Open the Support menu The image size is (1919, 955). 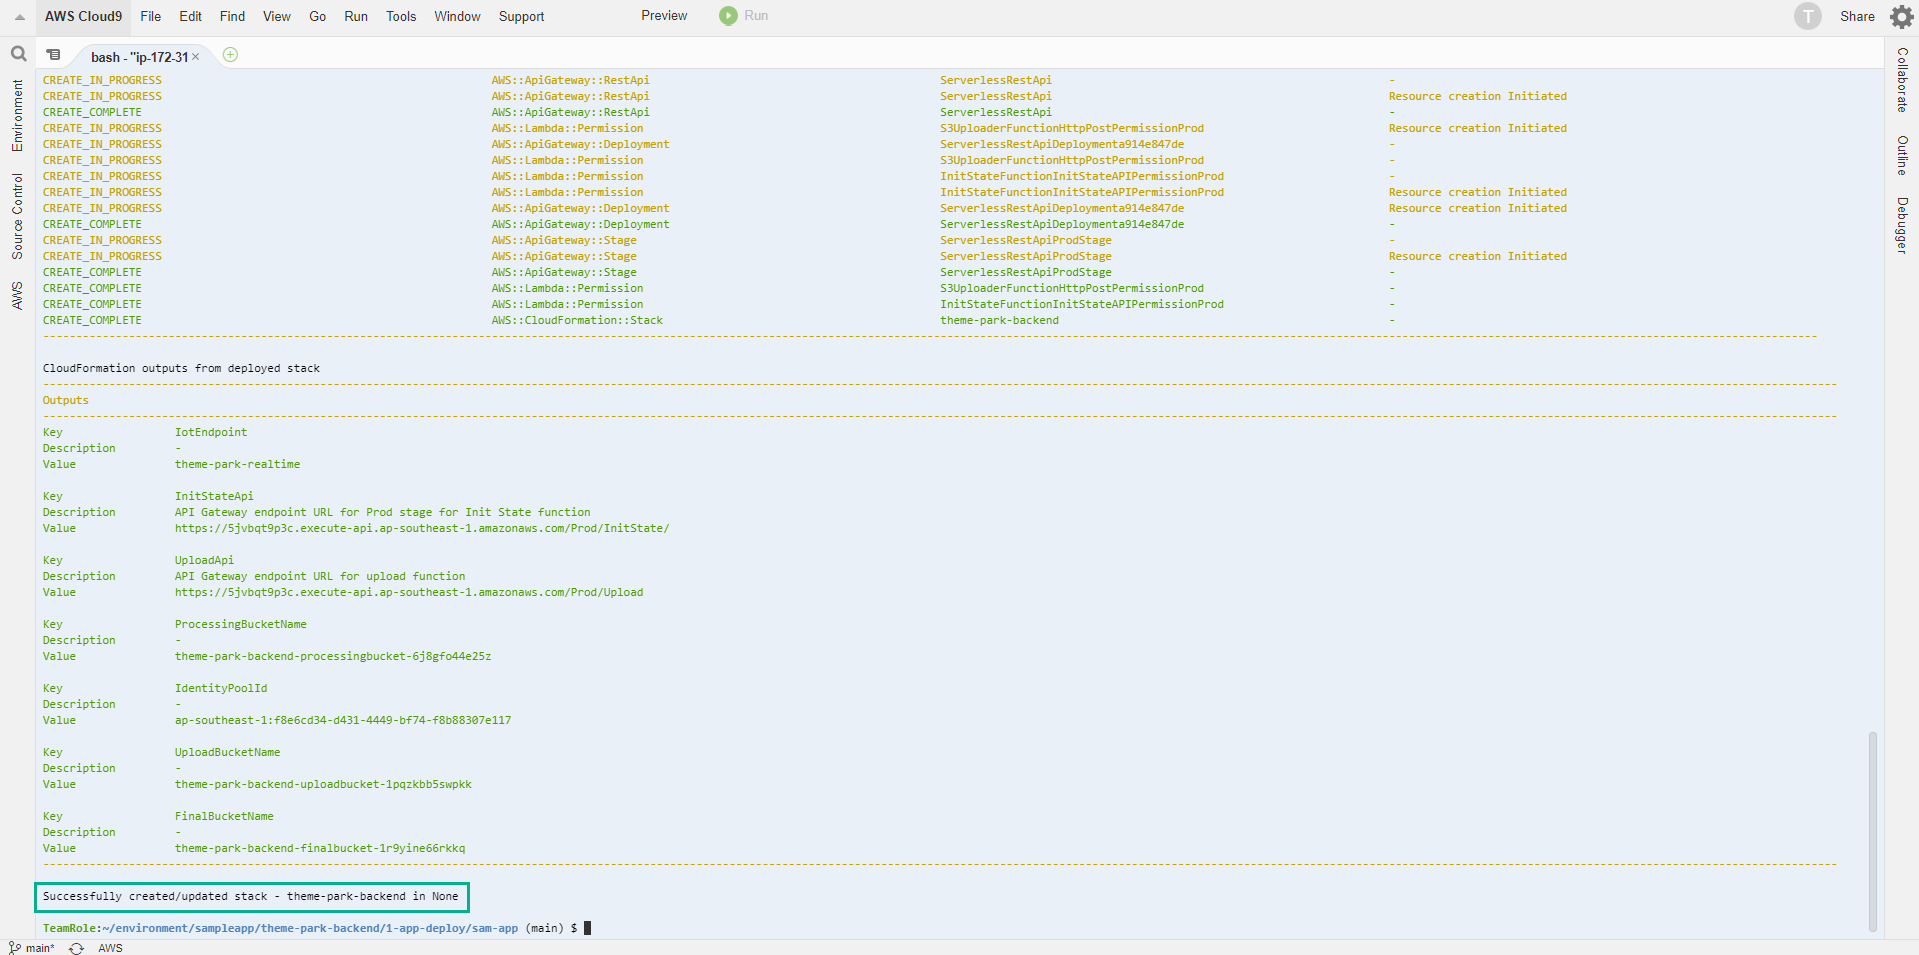tap(522, 16)
